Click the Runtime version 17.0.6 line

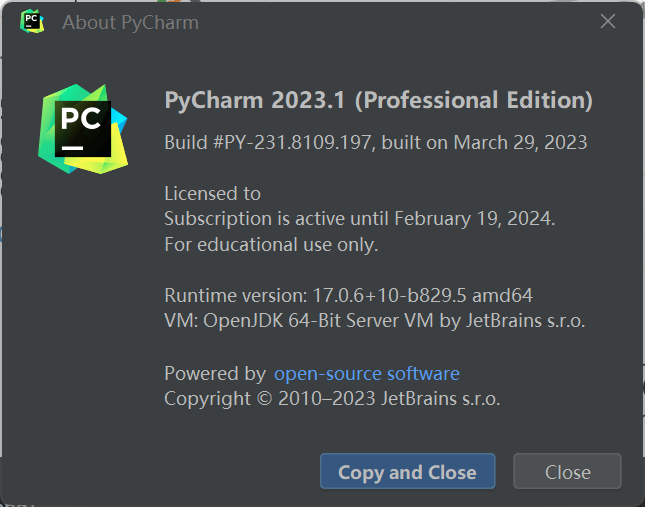[348, 295]
